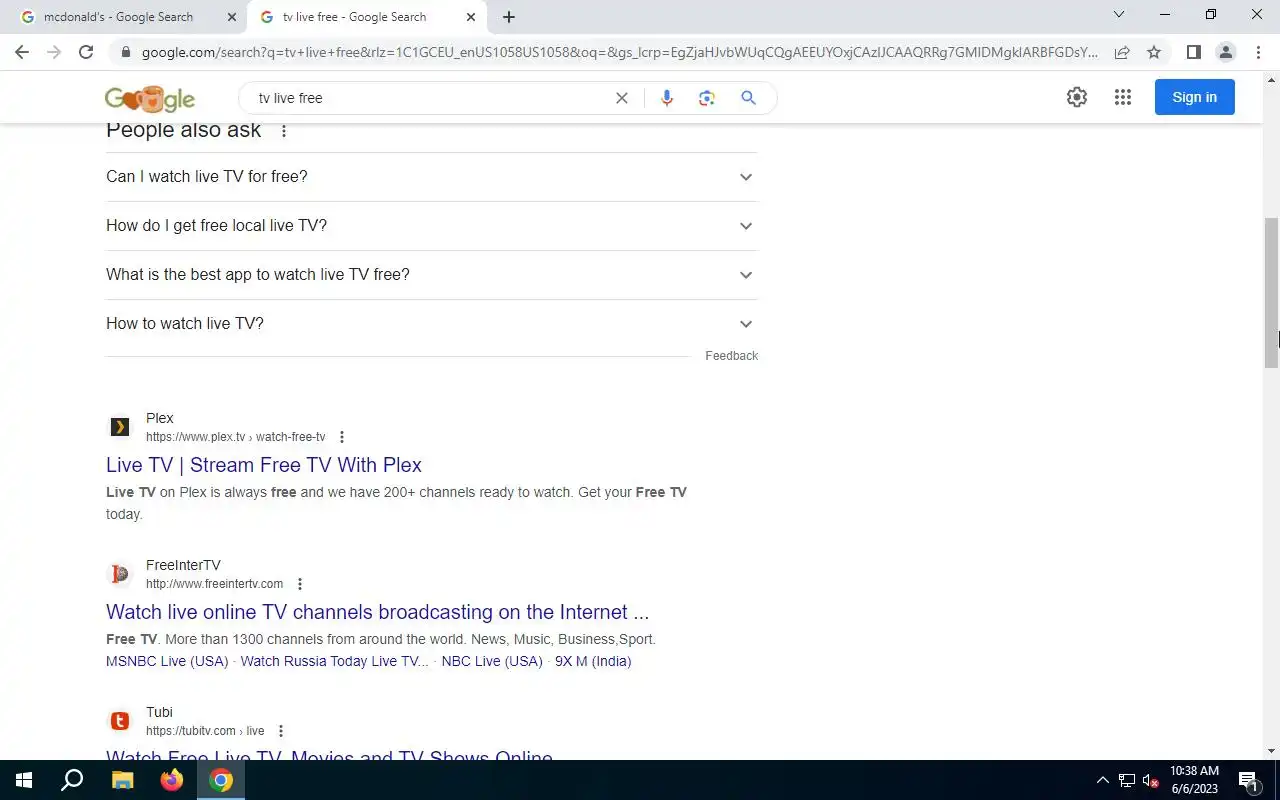Close the tv live free tab
The height and width of the screenshot is (800, 1280).
[471, 17]
